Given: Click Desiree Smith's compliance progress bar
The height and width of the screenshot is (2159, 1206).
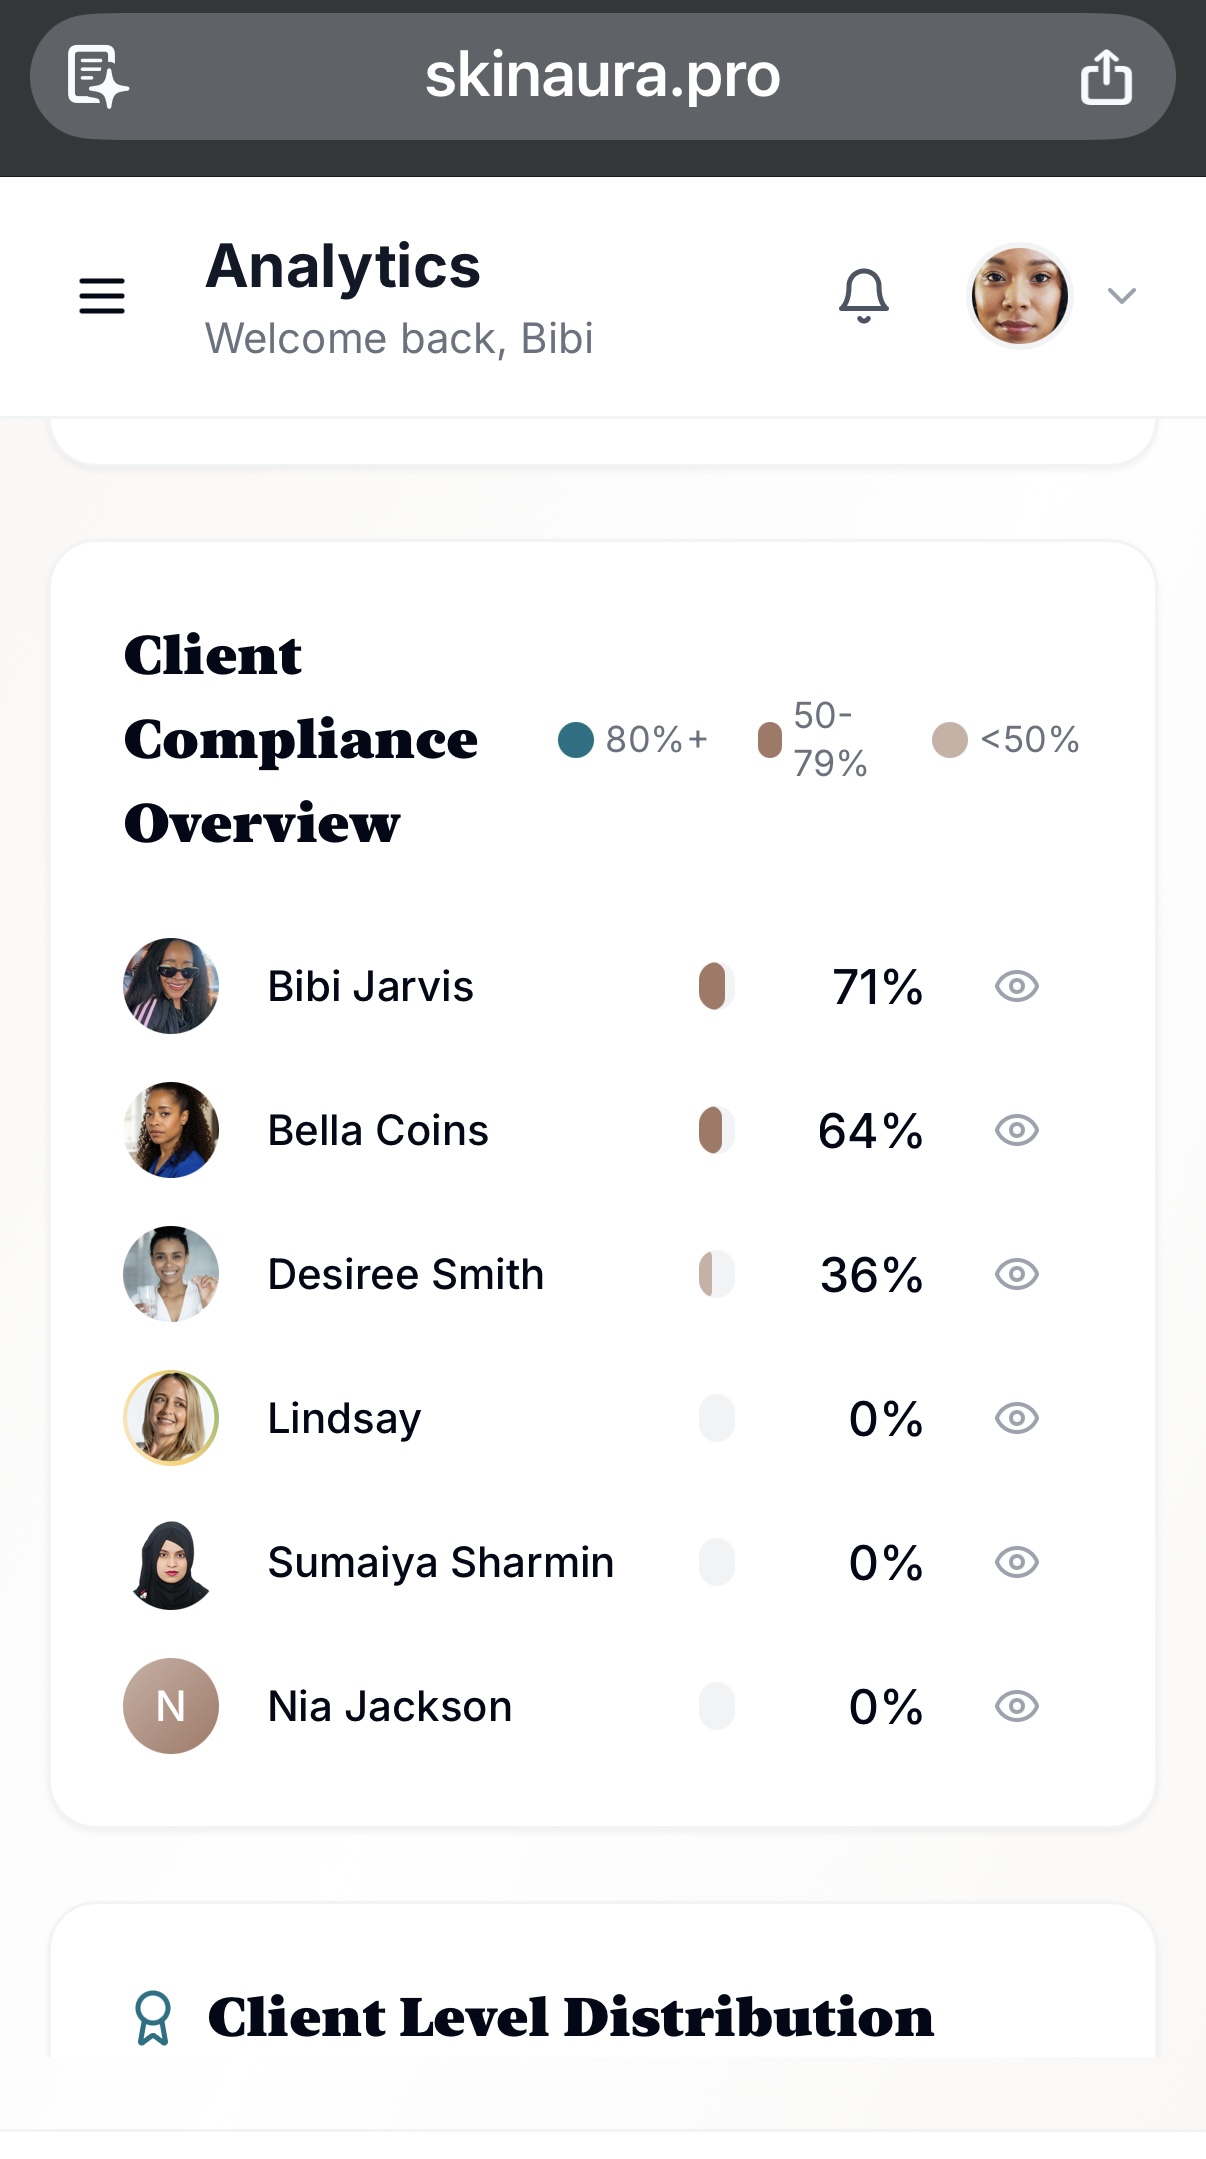Looking at the screenshot, I should [716, 1274].
